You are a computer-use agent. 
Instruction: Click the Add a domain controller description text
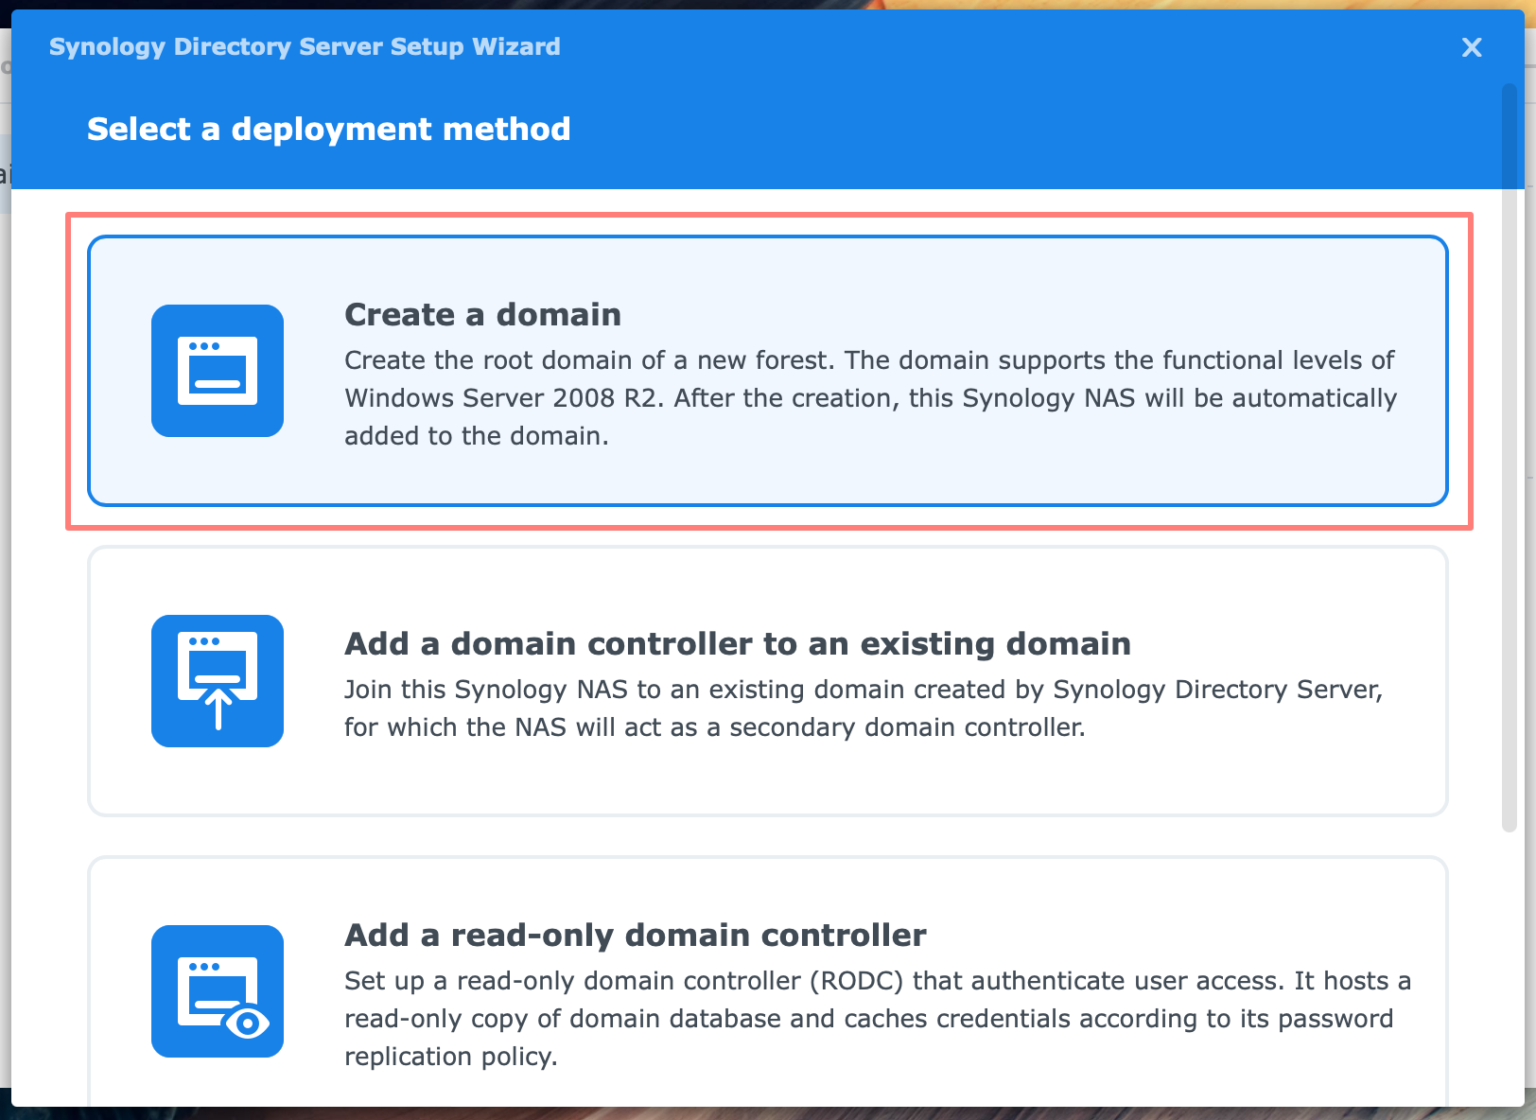863,708
